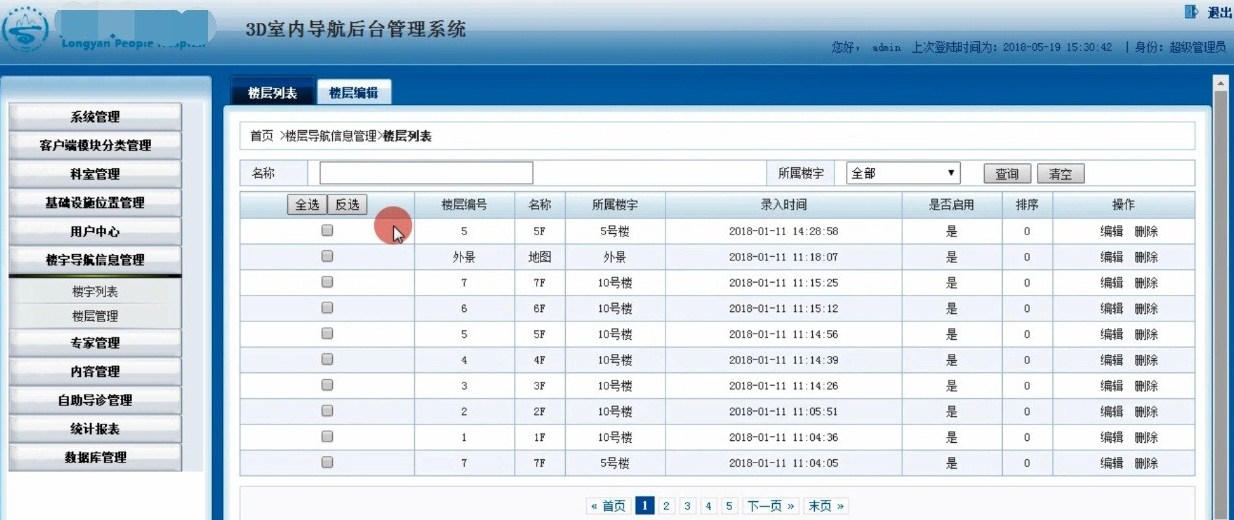The image size is (1234, 520).
Task: Switch to 楼层列表 tab
Action: pos(272,92)
